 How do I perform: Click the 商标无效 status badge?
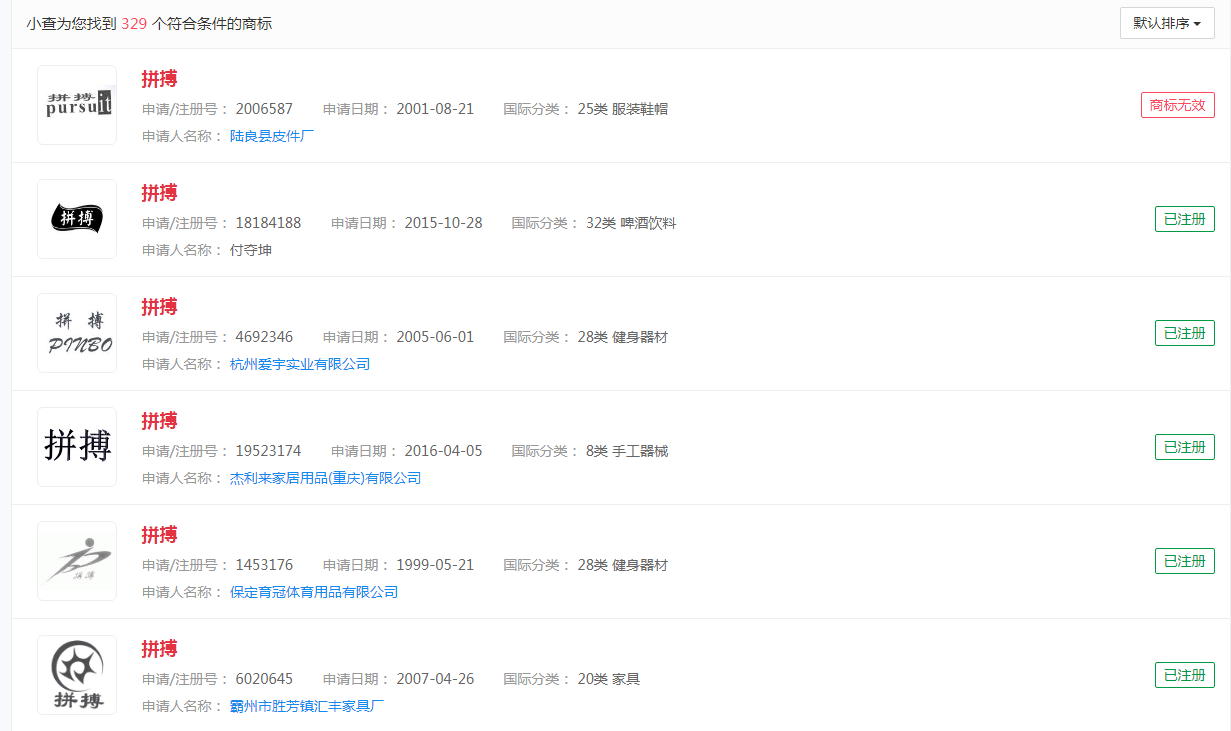click(x=1178, y=105)
